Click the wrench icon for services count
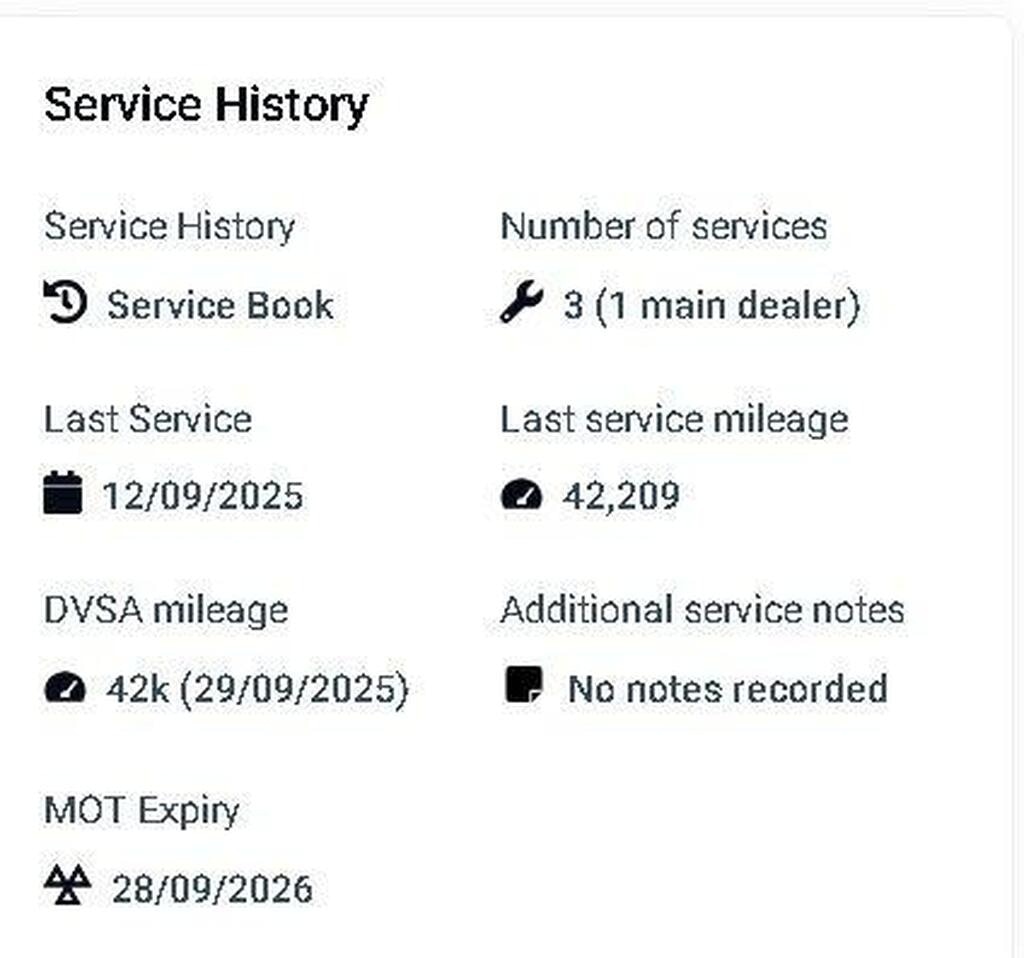The height and width of the screenshot is (958, 1024). 521,303
